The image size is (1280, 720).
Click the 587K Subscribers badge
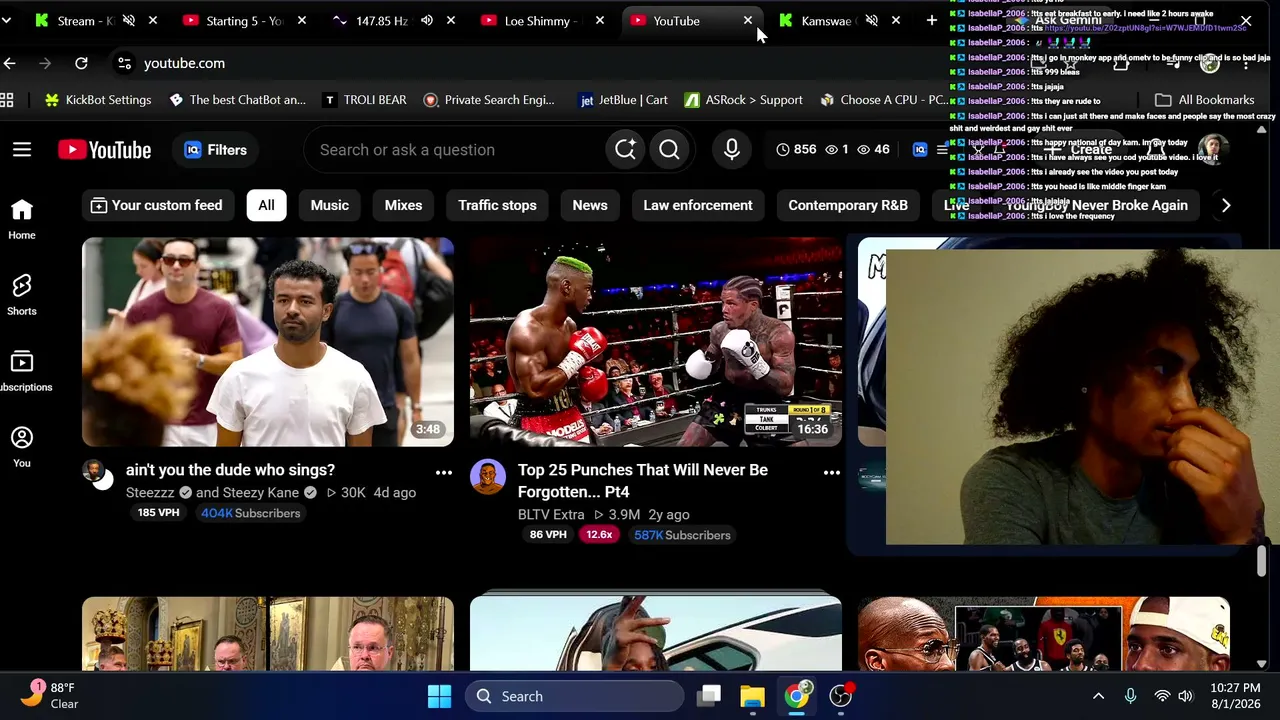(682, 535)
